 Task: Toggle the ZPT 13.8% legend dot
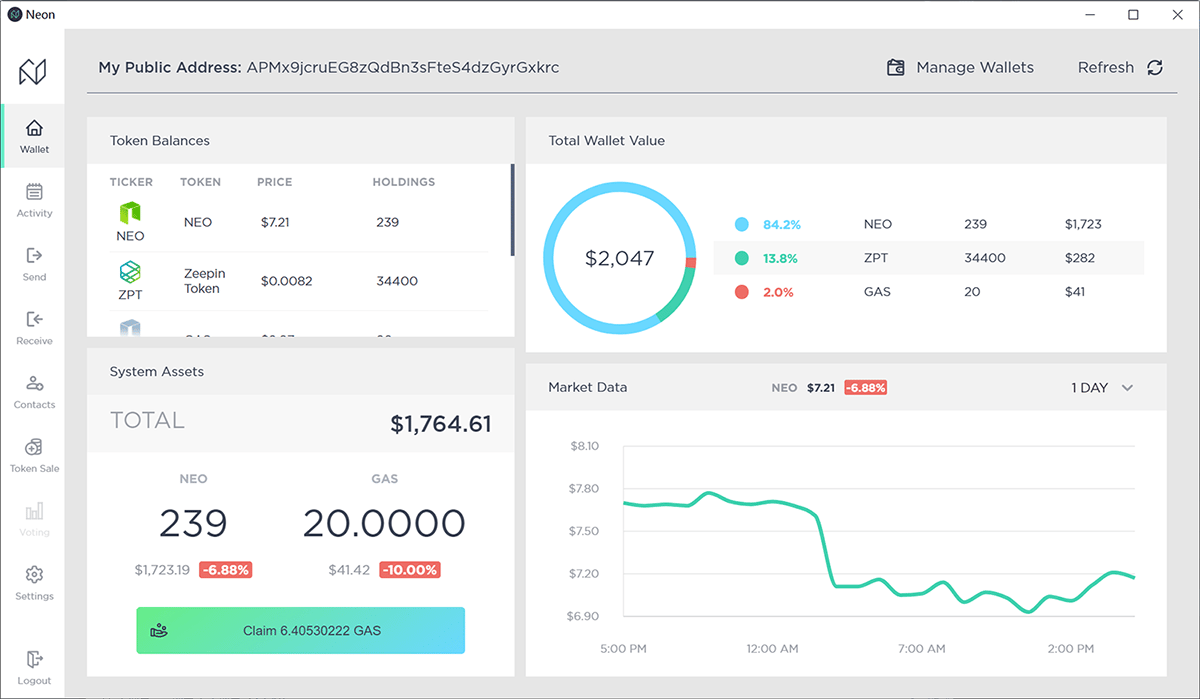tap(742, 258)
